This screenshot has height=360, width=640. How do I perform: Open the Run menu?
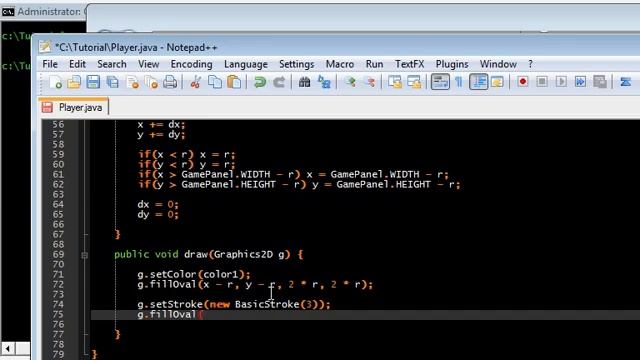374,64
